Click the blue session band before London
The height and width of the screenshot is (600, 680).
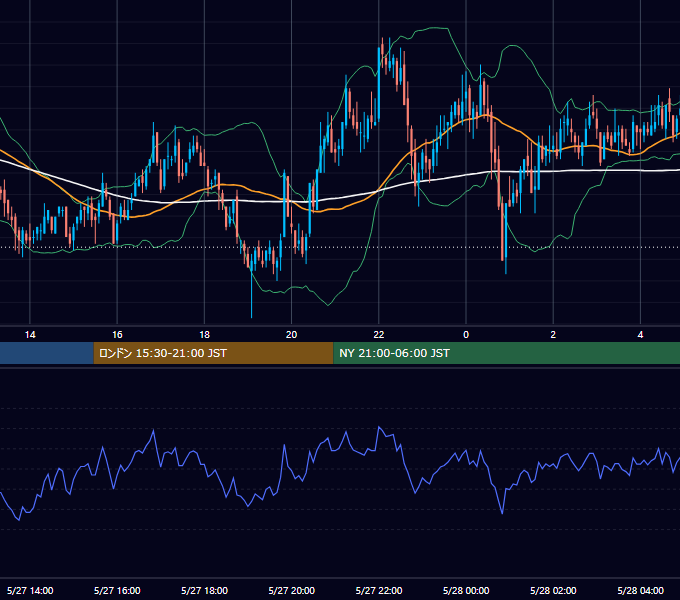tap(47, 353)
